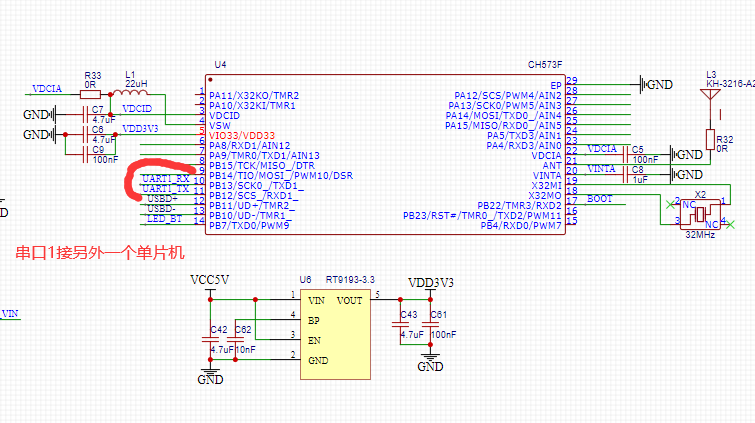Viewport: 755px width, 423px height.
Task: Click the red Chinese annotation text
Action: click(x=101, y=253)
